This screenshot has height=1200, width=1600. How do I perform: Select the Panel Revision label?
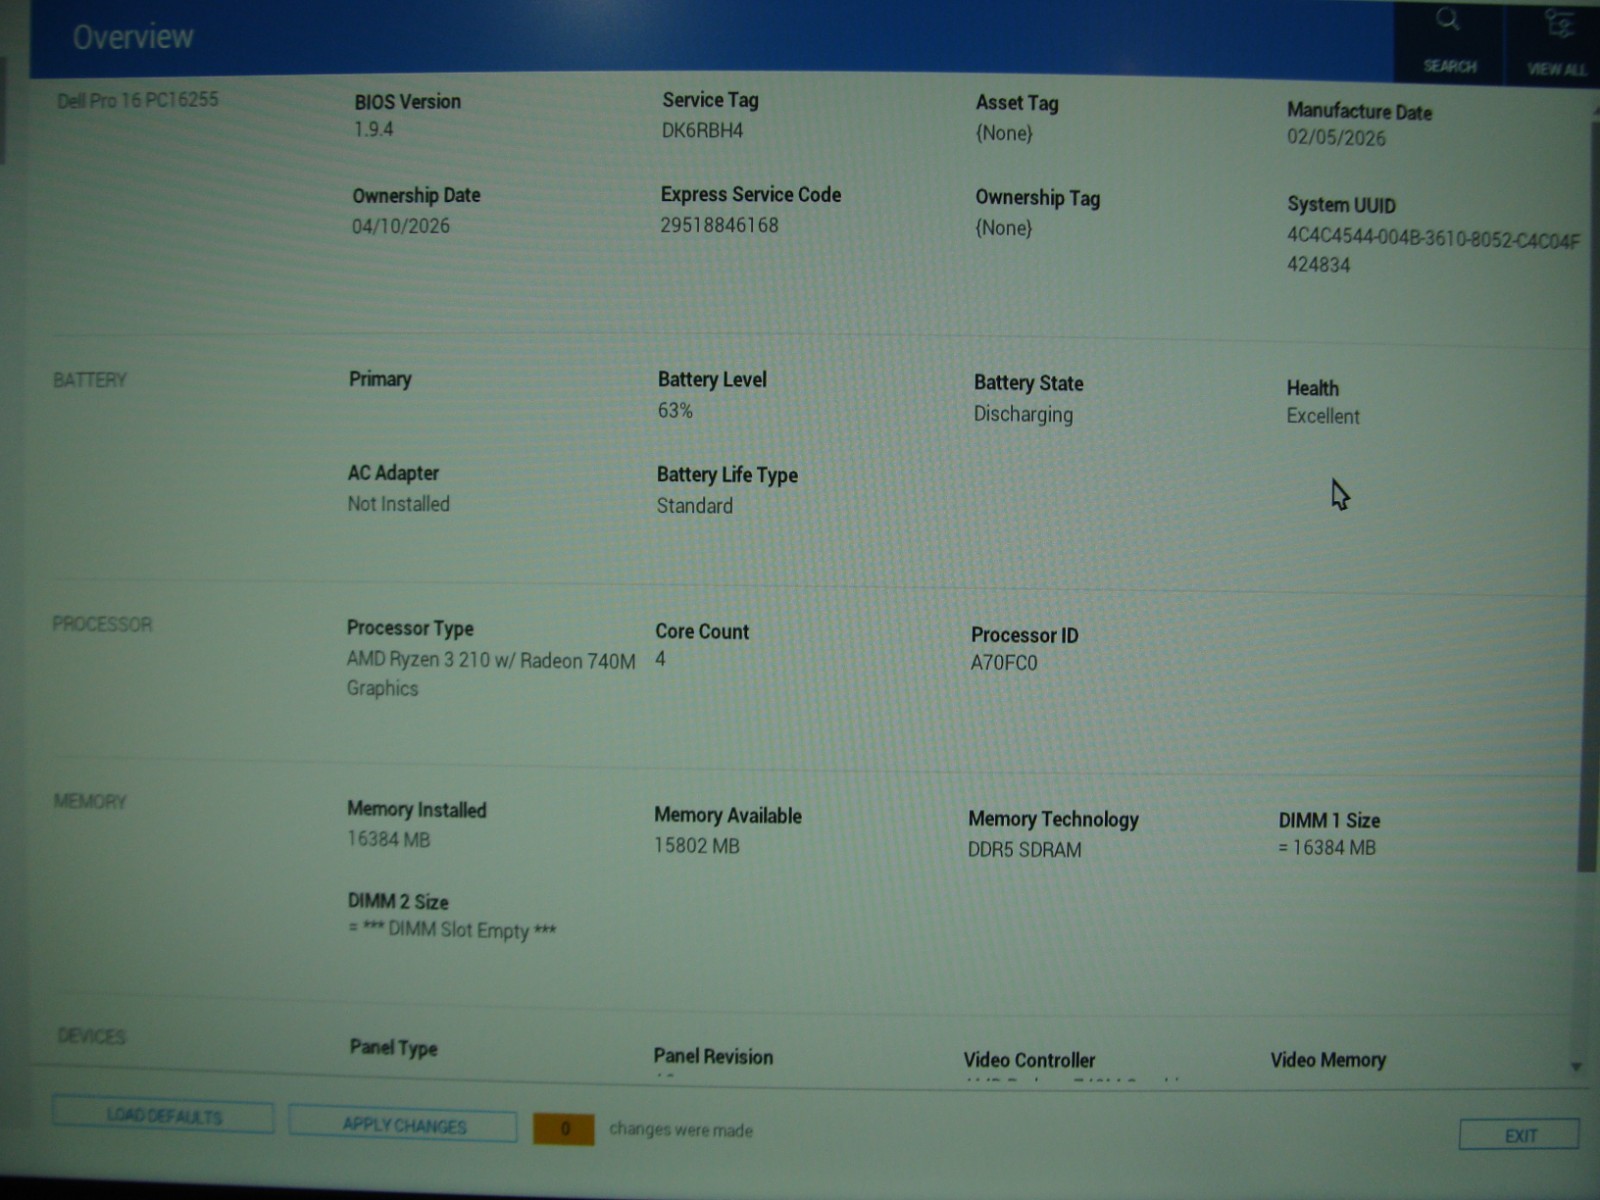tap(713, 1056)
